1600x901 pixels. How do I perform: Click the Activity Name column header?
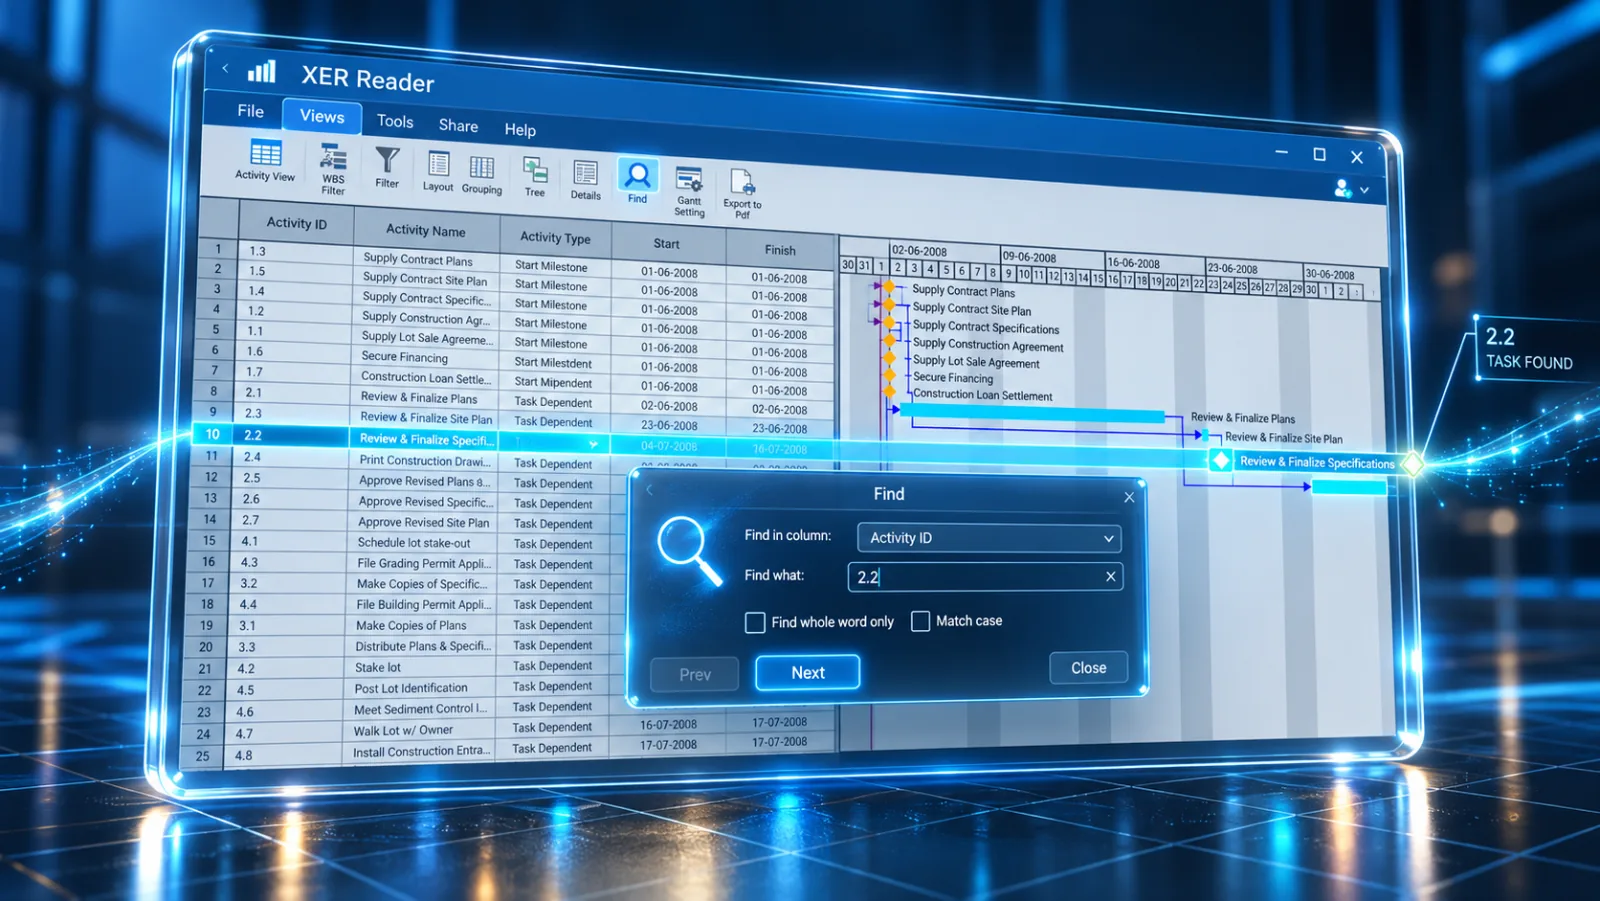(x=426, y=230)
